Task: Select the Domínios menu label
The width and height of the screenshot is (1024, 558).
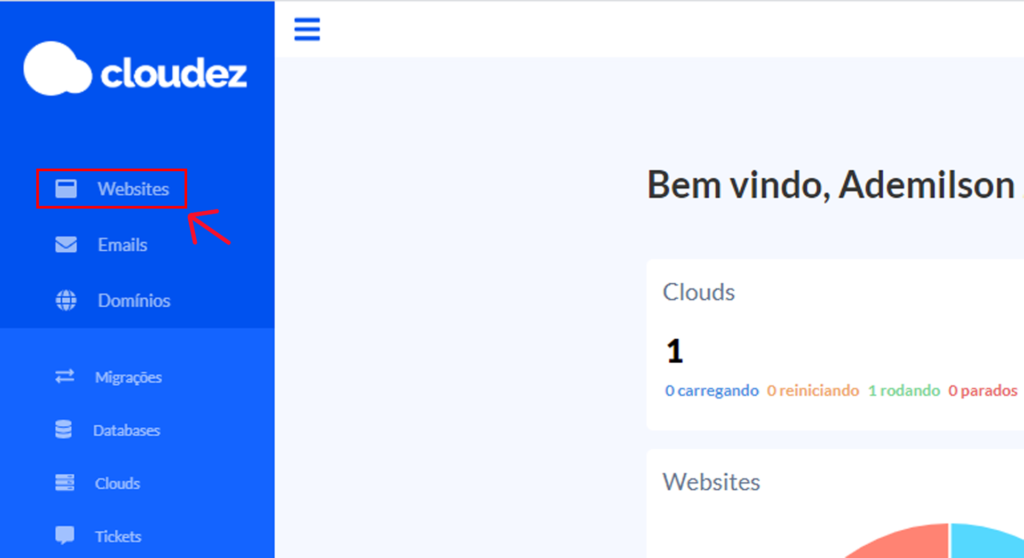Action: pos(134,301)
